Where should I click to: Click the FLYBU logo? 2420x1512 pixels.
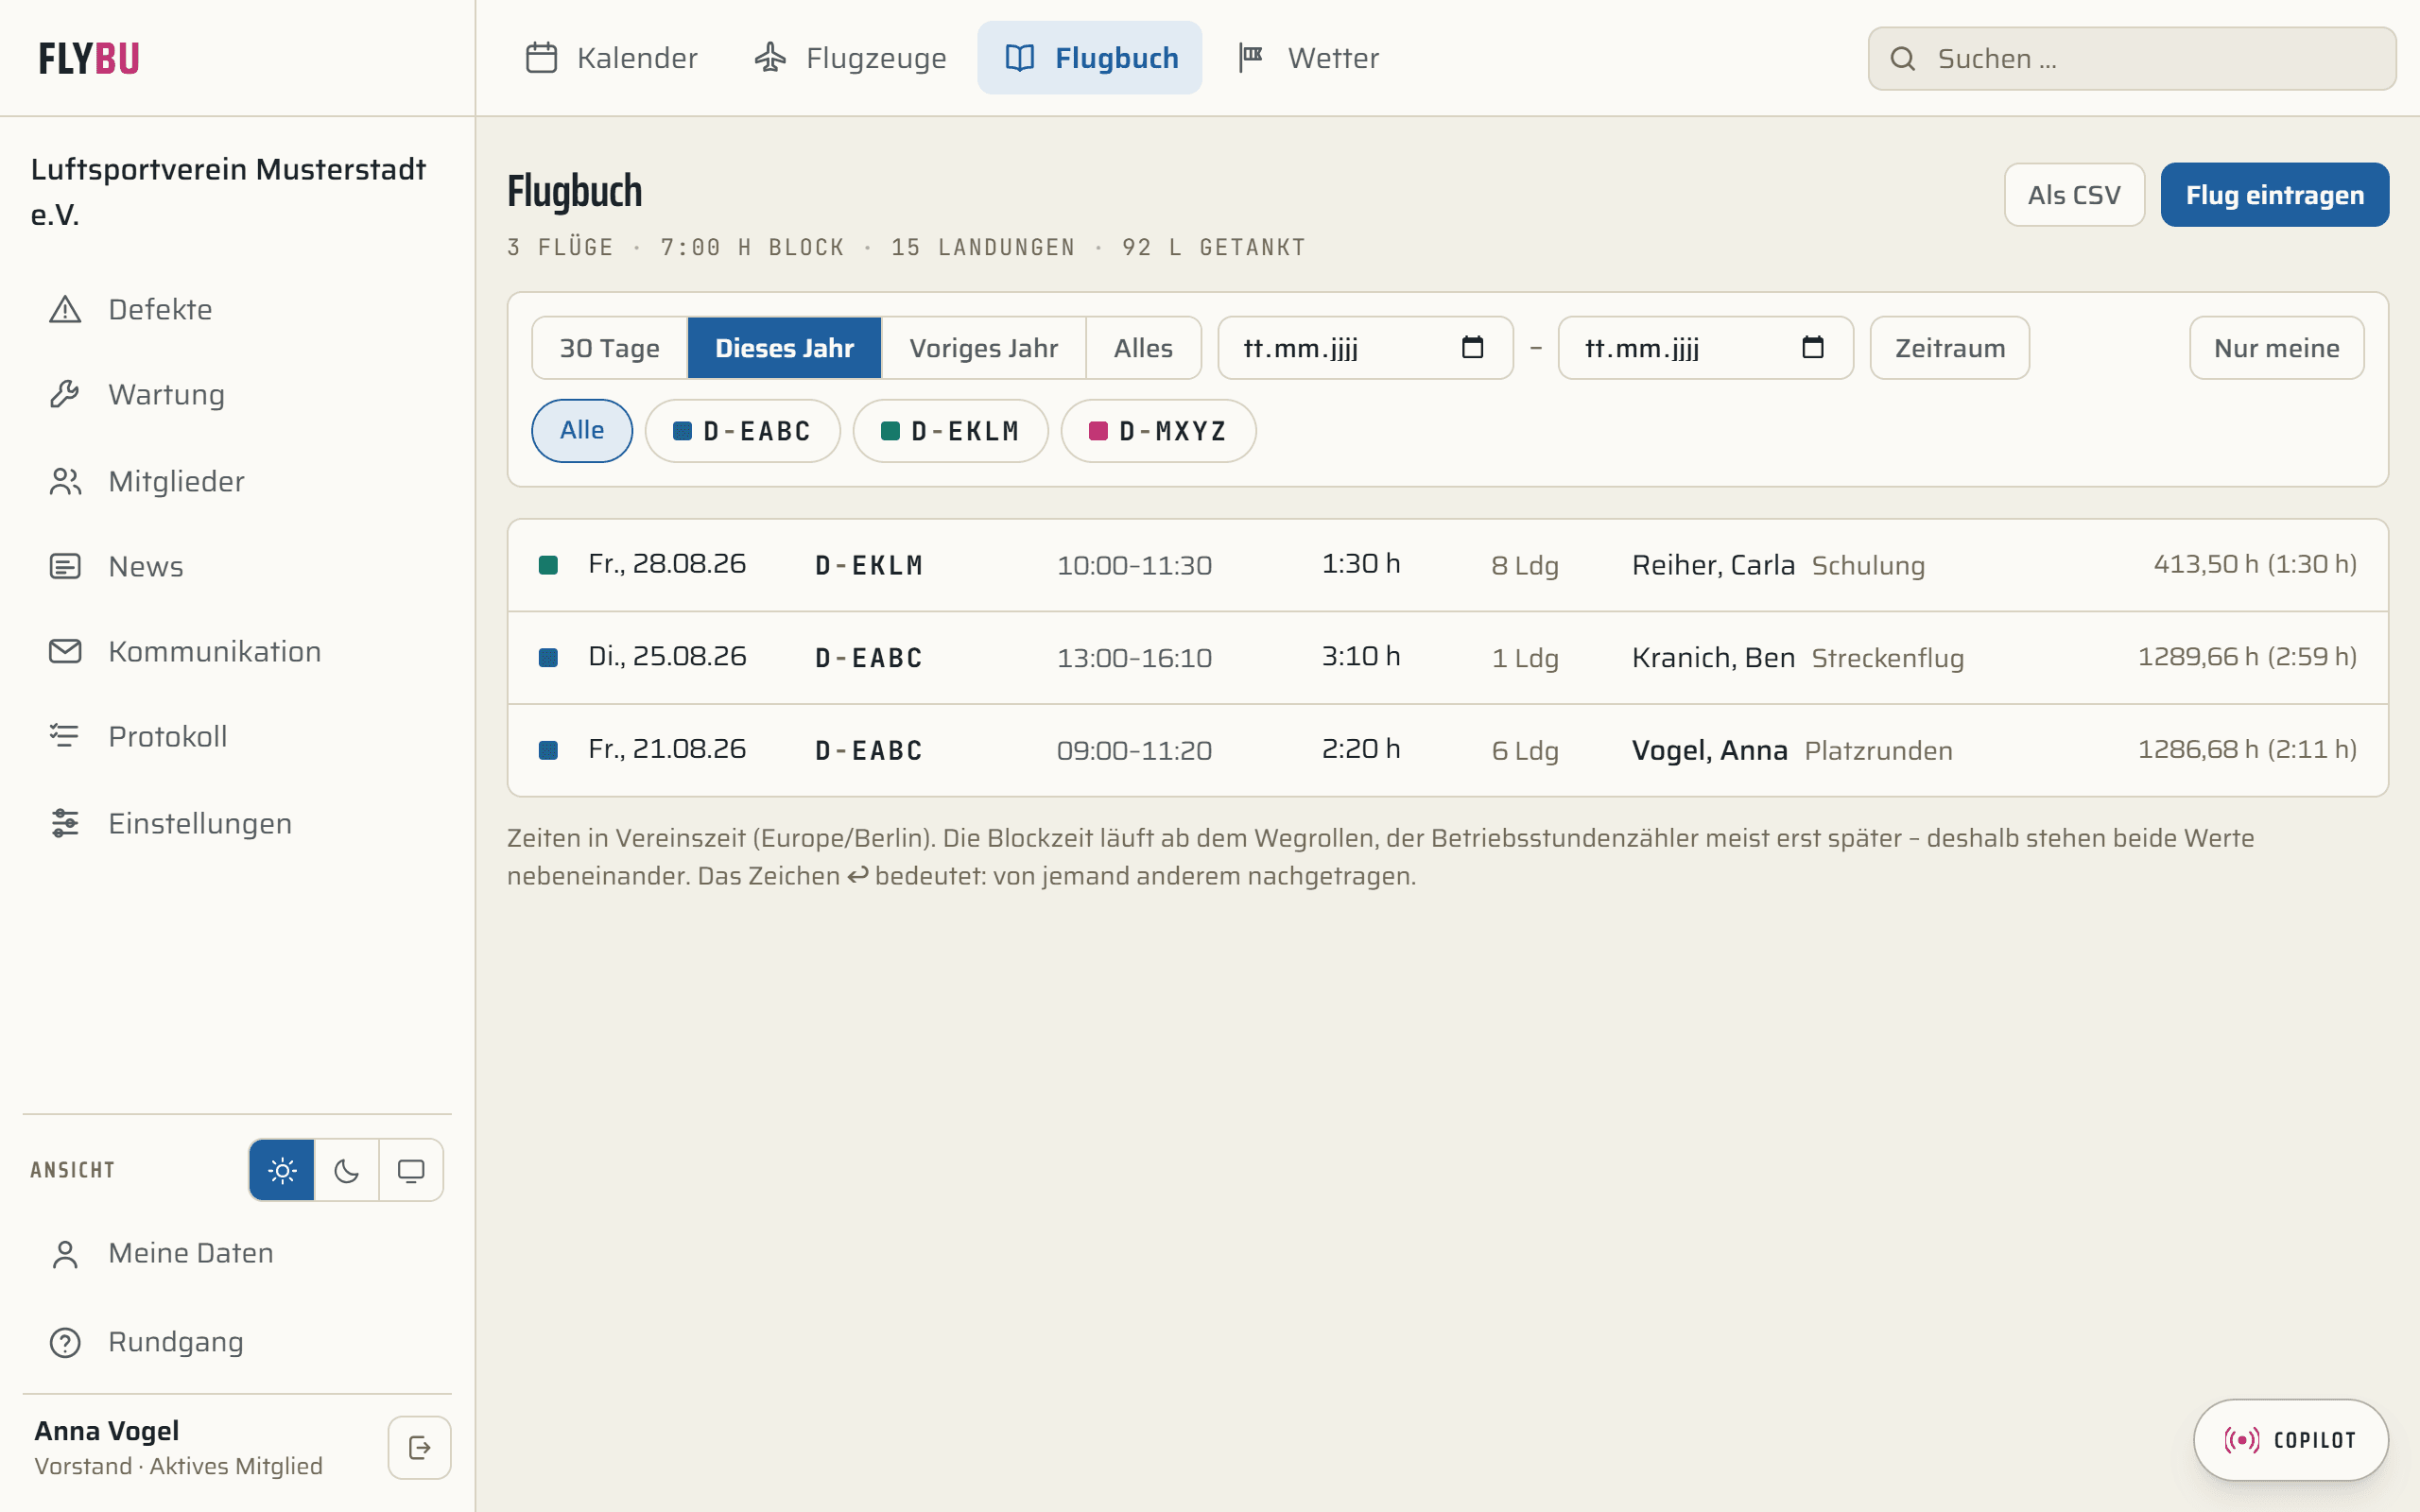click(89, 59)
